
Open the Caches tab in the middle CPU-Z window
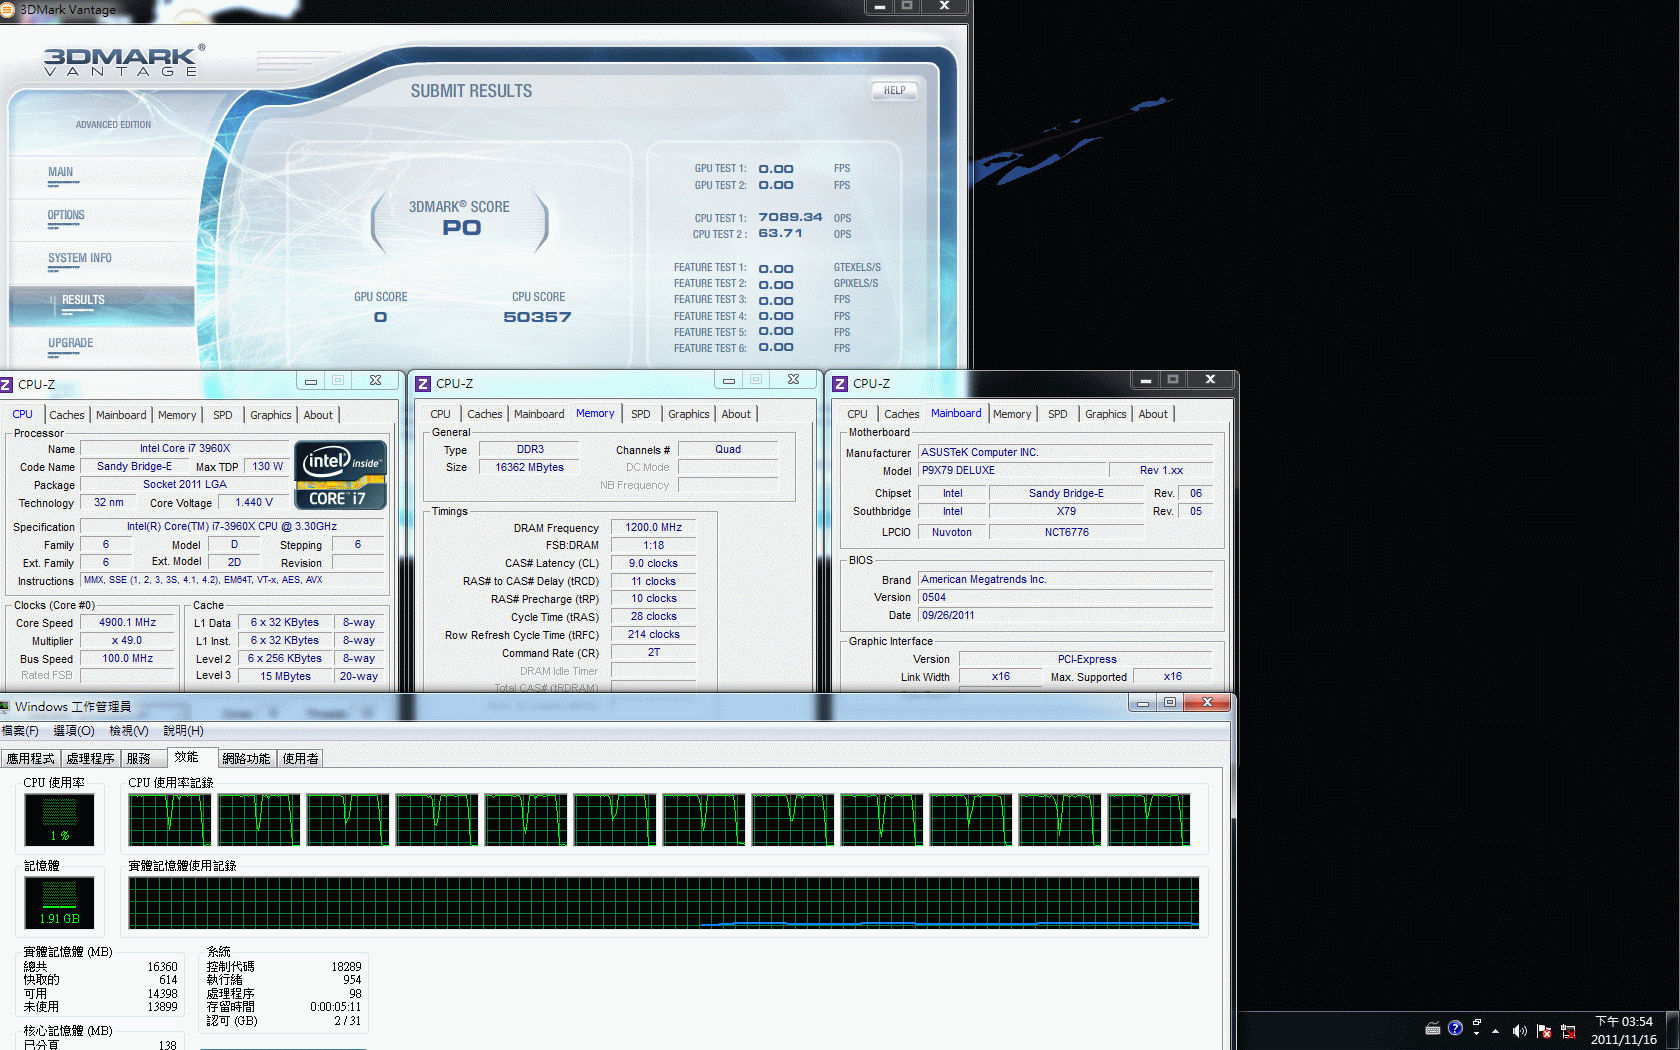point(485,414)
